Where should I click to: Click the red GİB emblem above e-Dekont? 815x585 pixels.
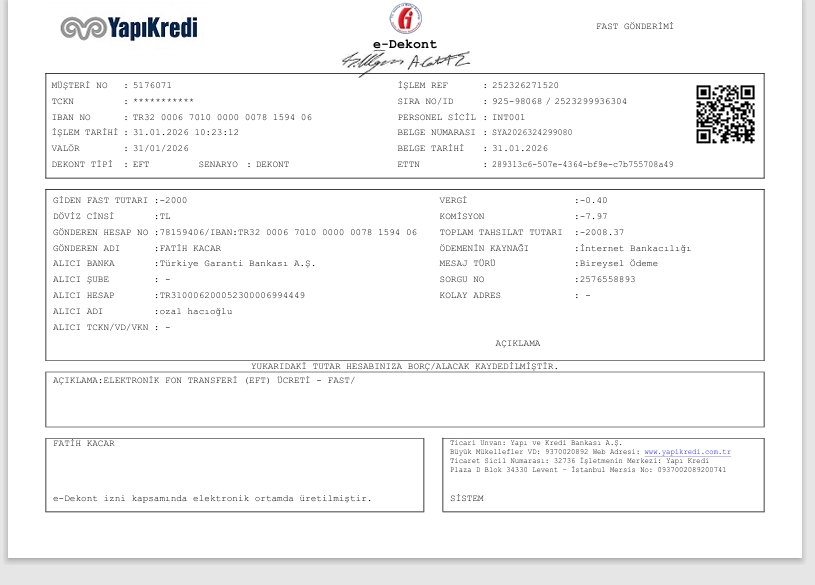pos(405,19)
